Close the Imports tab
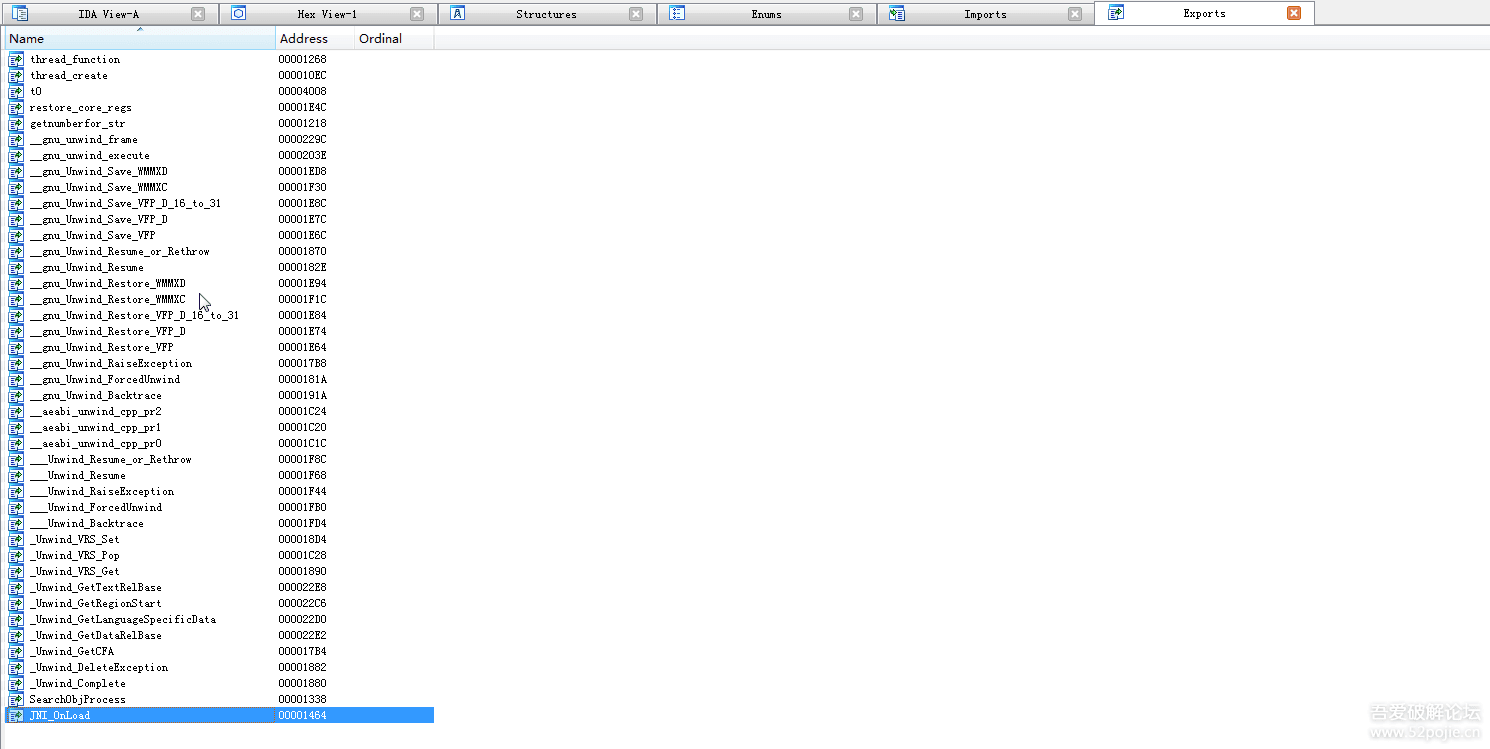 pyautogui.click(x=1075, y=14)
